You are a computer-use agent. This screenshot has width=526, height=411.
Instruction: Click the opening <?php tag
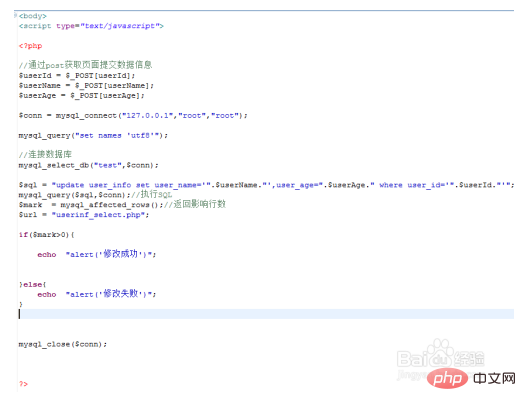point(31,46)
